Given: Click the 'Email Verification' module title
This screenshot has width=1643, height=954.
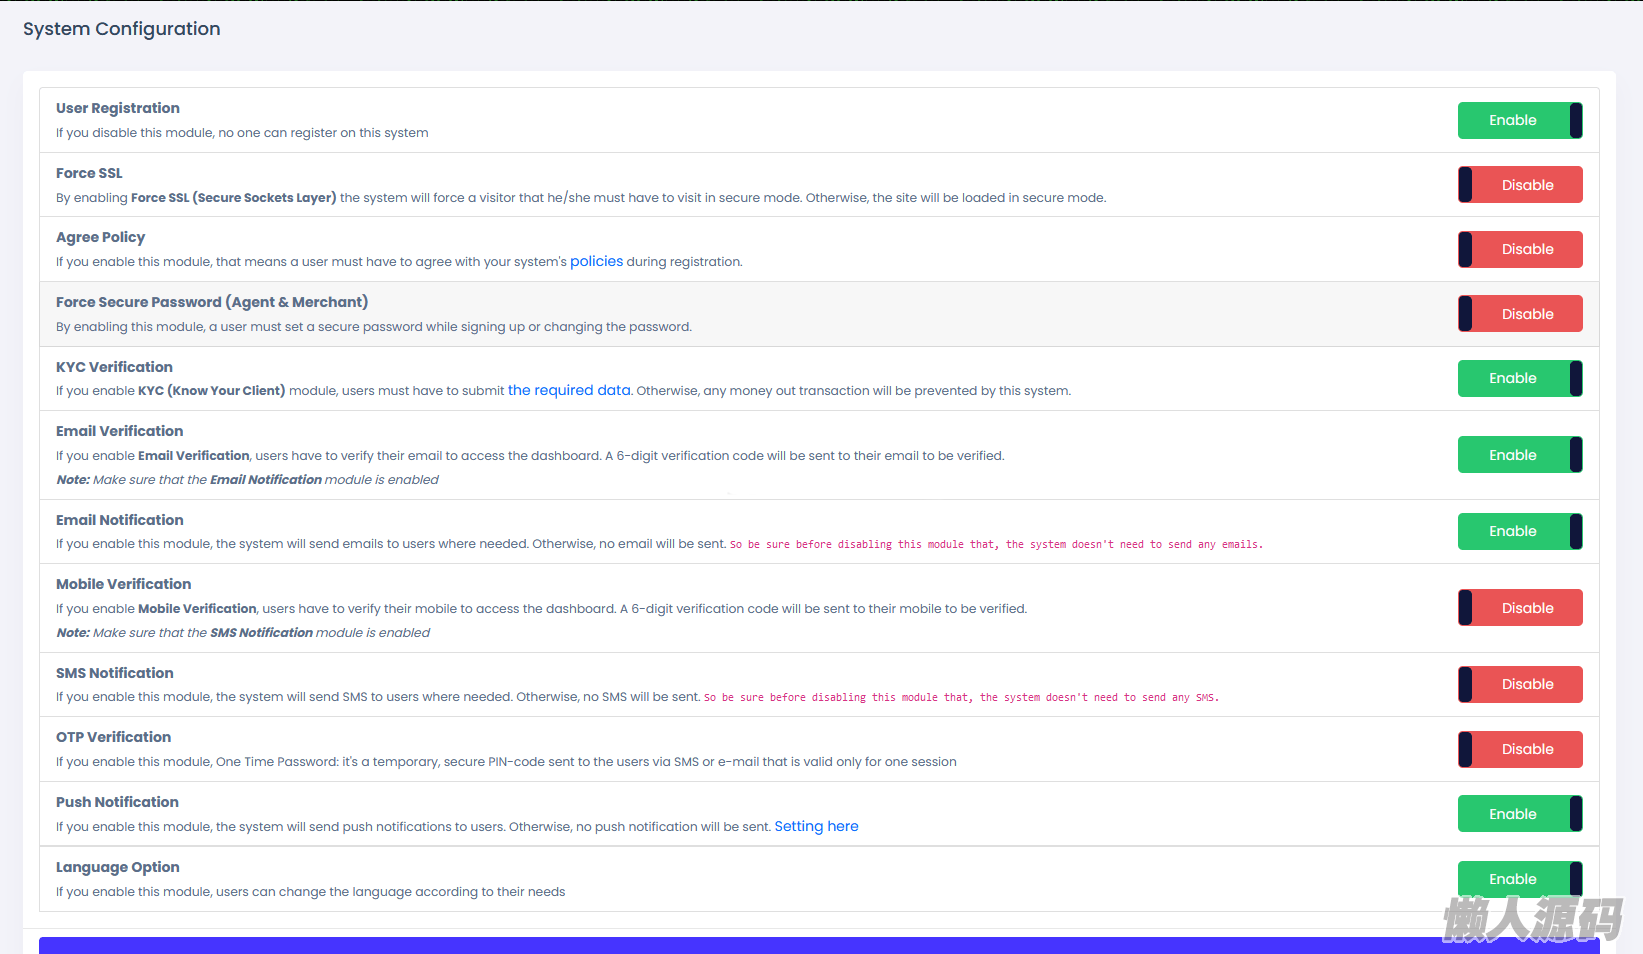Looking at the screenshot, I should point(120,431).
